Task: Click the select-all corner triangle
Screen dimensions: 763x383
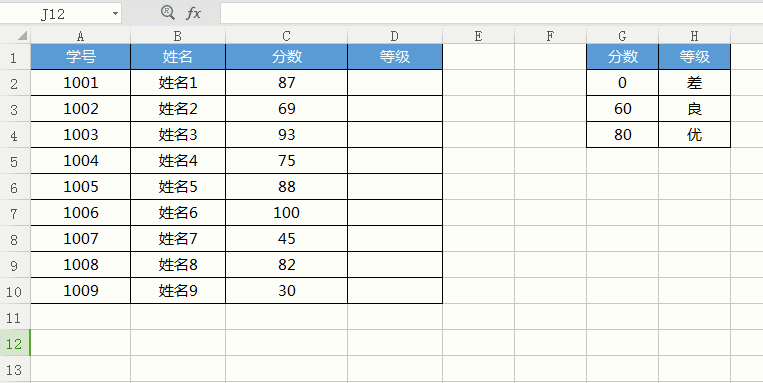Action: click(x=22, y=36)
